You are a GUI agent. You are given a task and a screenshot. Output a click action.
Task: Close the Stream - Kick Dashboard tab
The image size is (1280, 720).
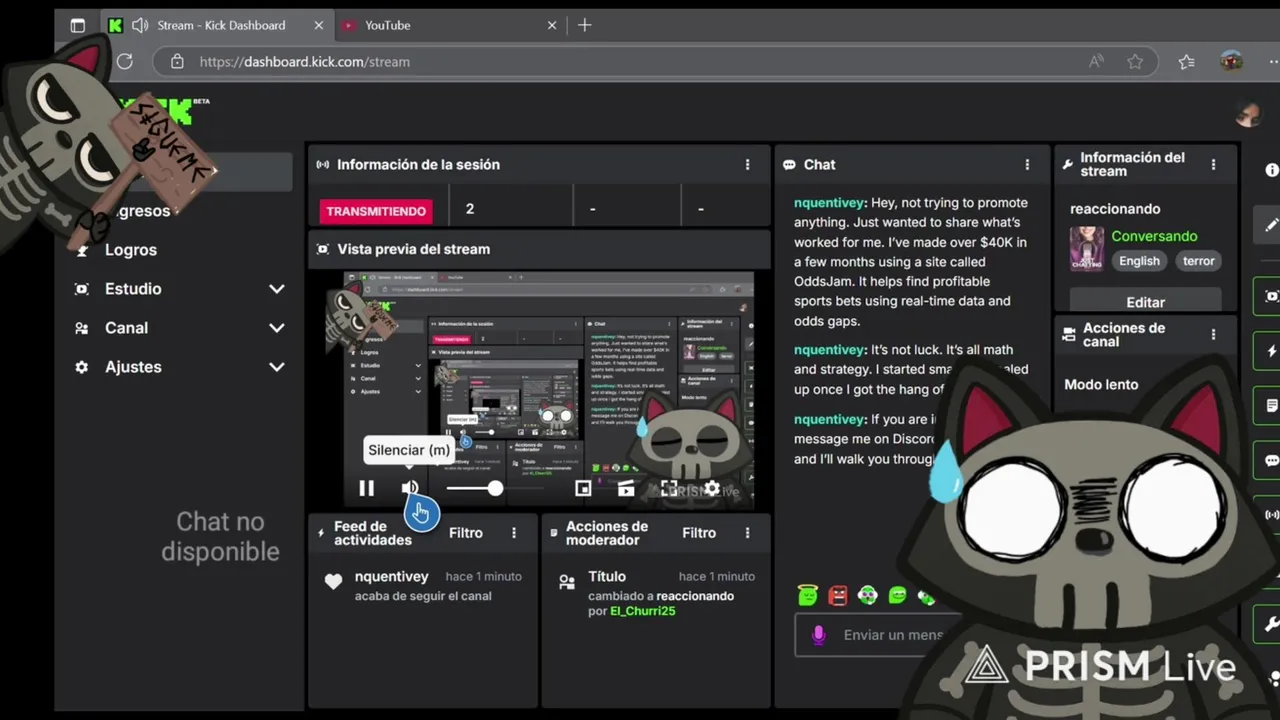coord(319,25)
